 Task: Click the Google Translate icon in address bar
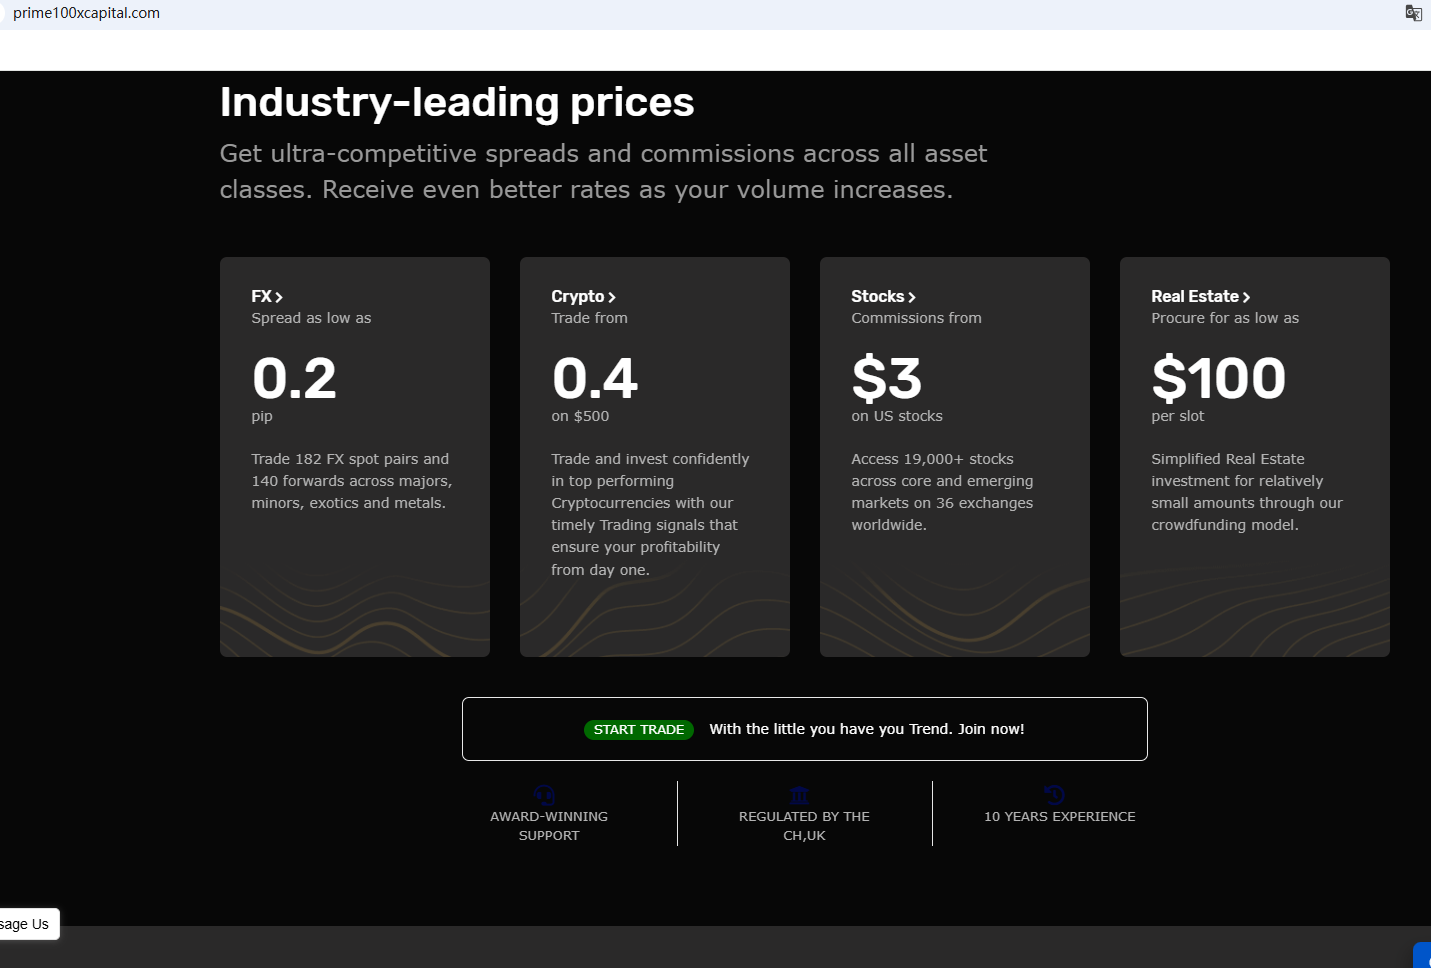(1413, 13)
